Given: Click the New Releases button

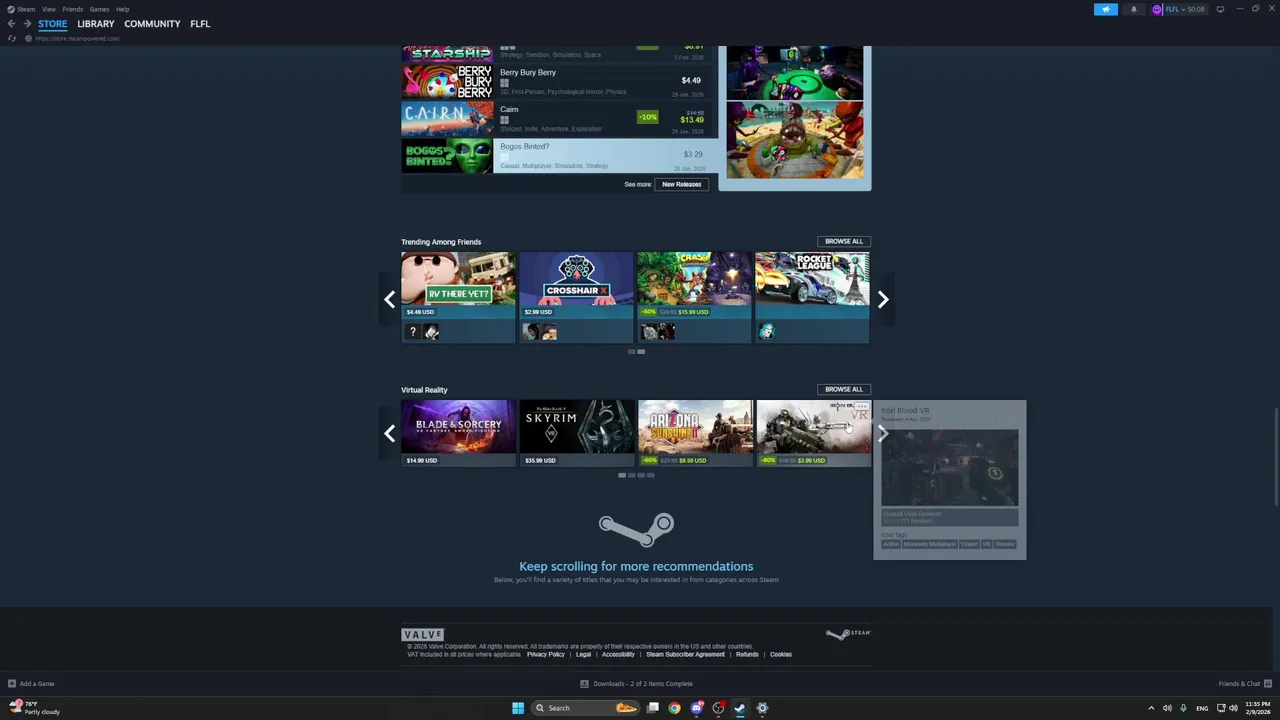Looking at the screenshot, I should [681, 184].
